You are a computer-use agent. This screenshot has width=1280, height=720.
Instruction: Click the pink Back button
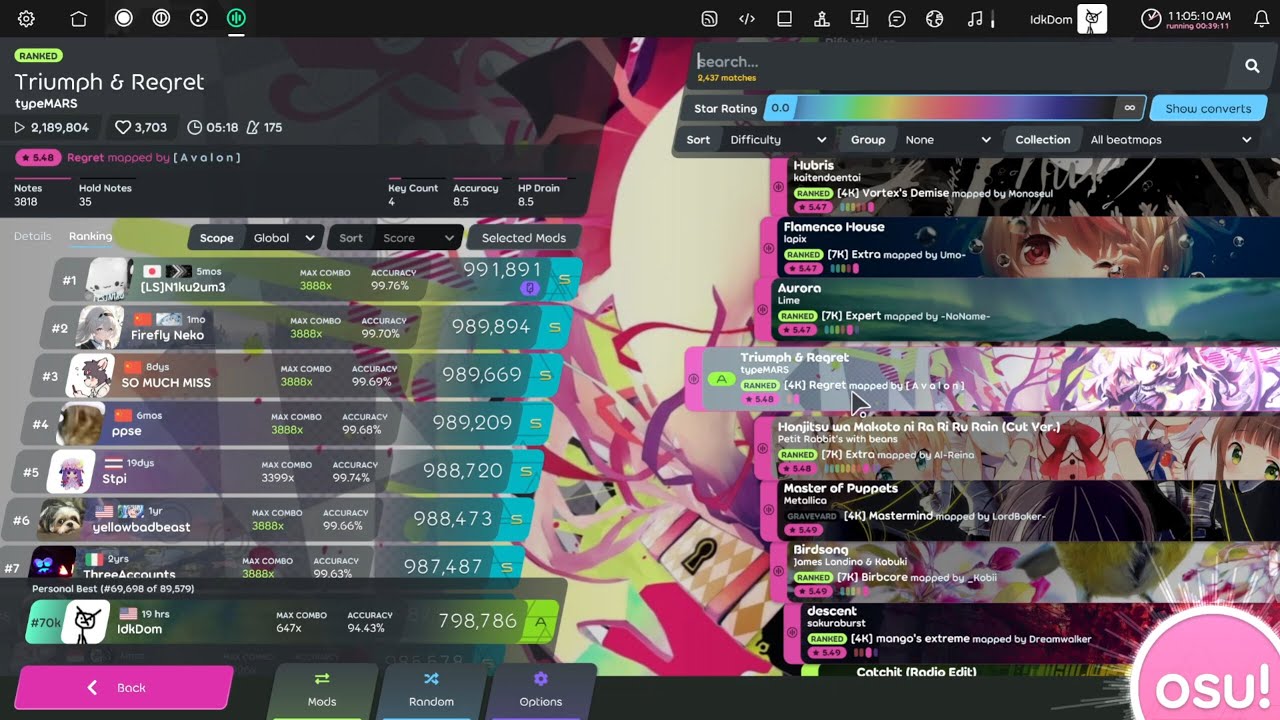point(123,688)
